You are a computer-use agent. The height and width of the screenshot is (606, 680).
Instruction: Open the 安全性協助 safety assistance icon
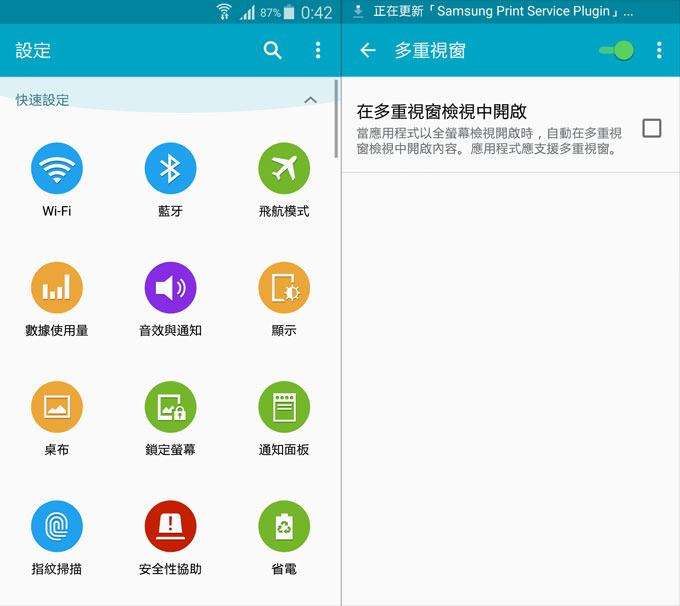[x=170, y=526]
